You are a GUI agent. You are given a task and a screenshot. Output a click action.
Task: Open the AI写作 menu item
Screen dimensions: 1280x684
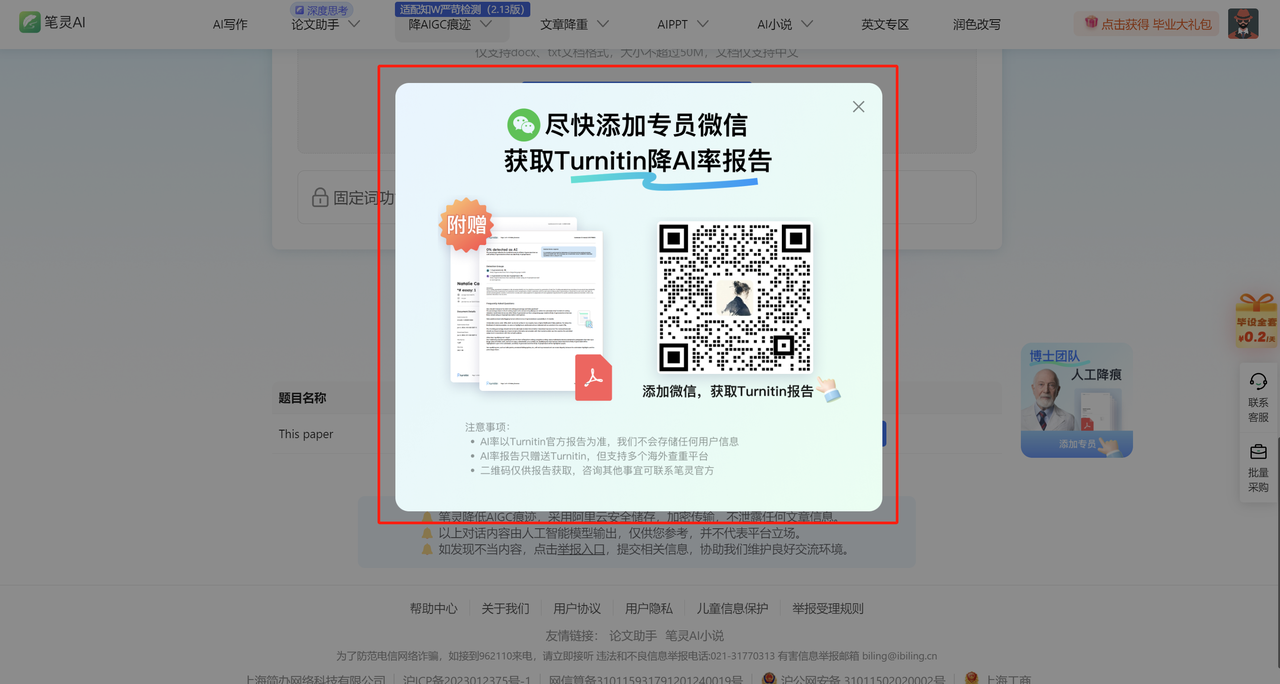(230, 24)
